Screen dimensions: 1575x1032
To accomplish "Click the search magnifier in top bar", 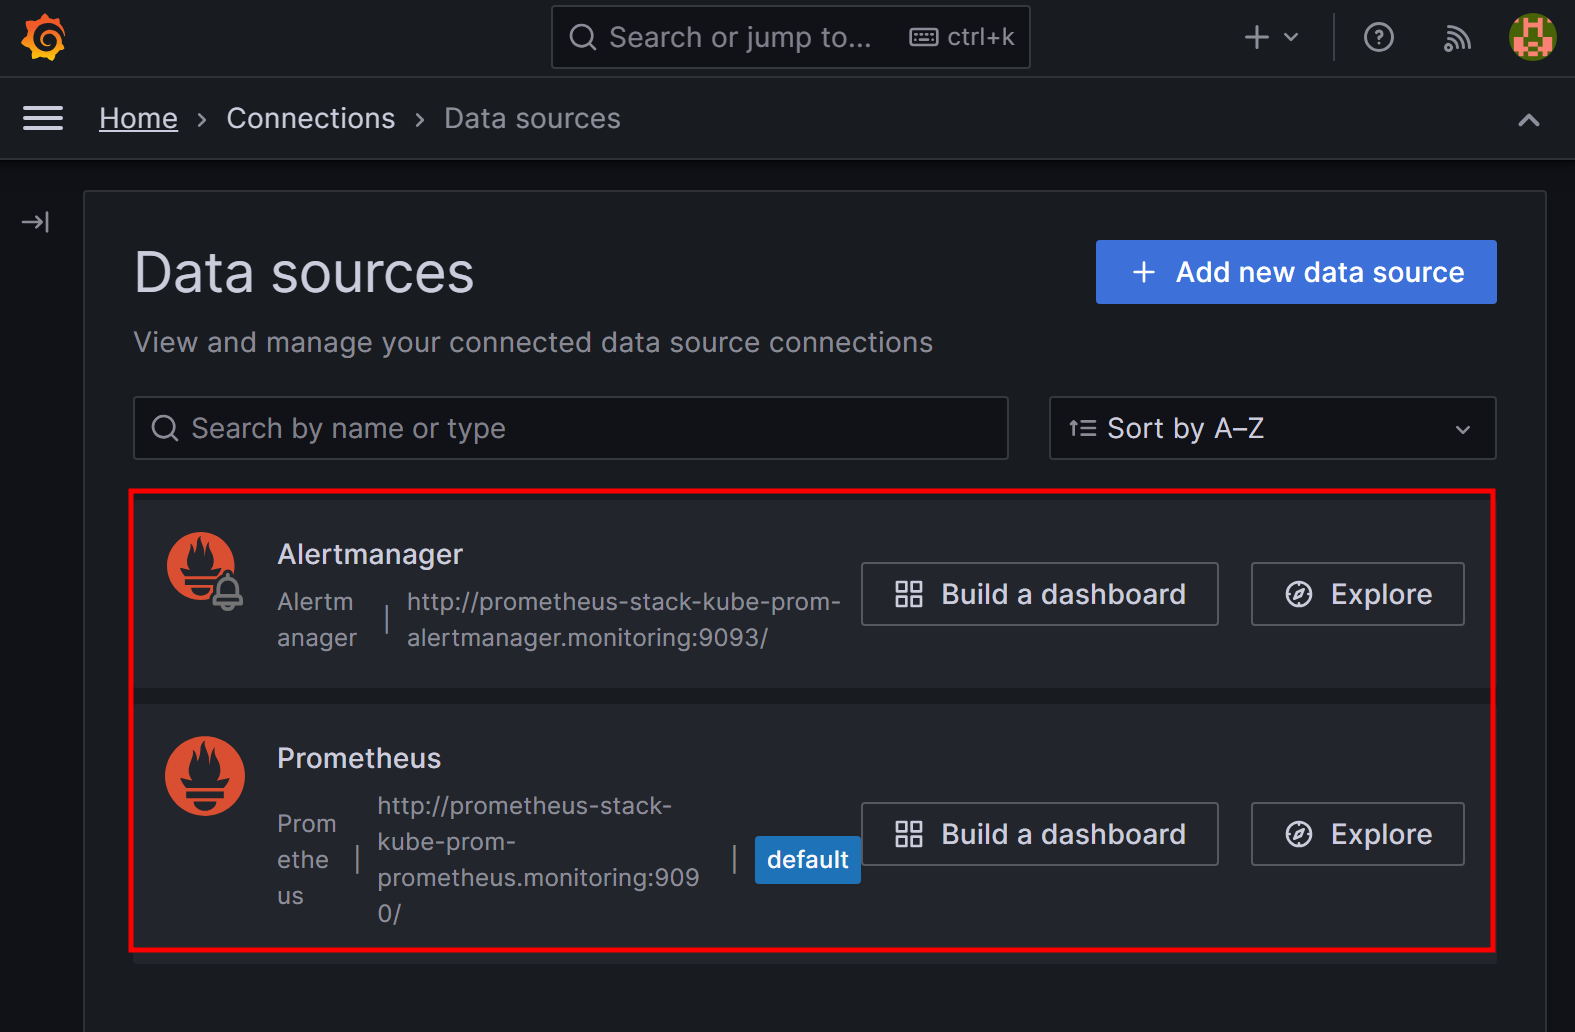I will click(583, 38).
